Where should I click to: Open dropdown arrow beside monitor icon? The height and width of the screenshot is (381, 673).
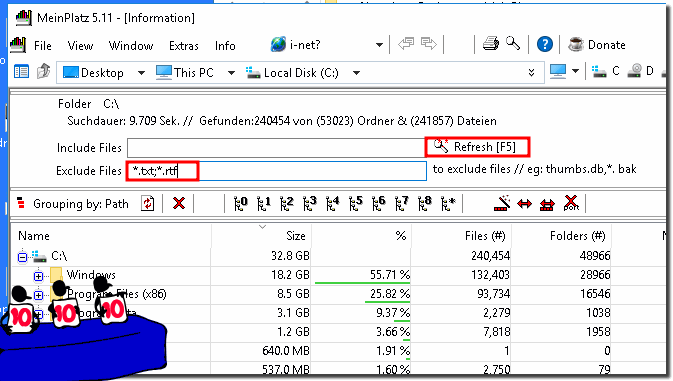[576, 71]
